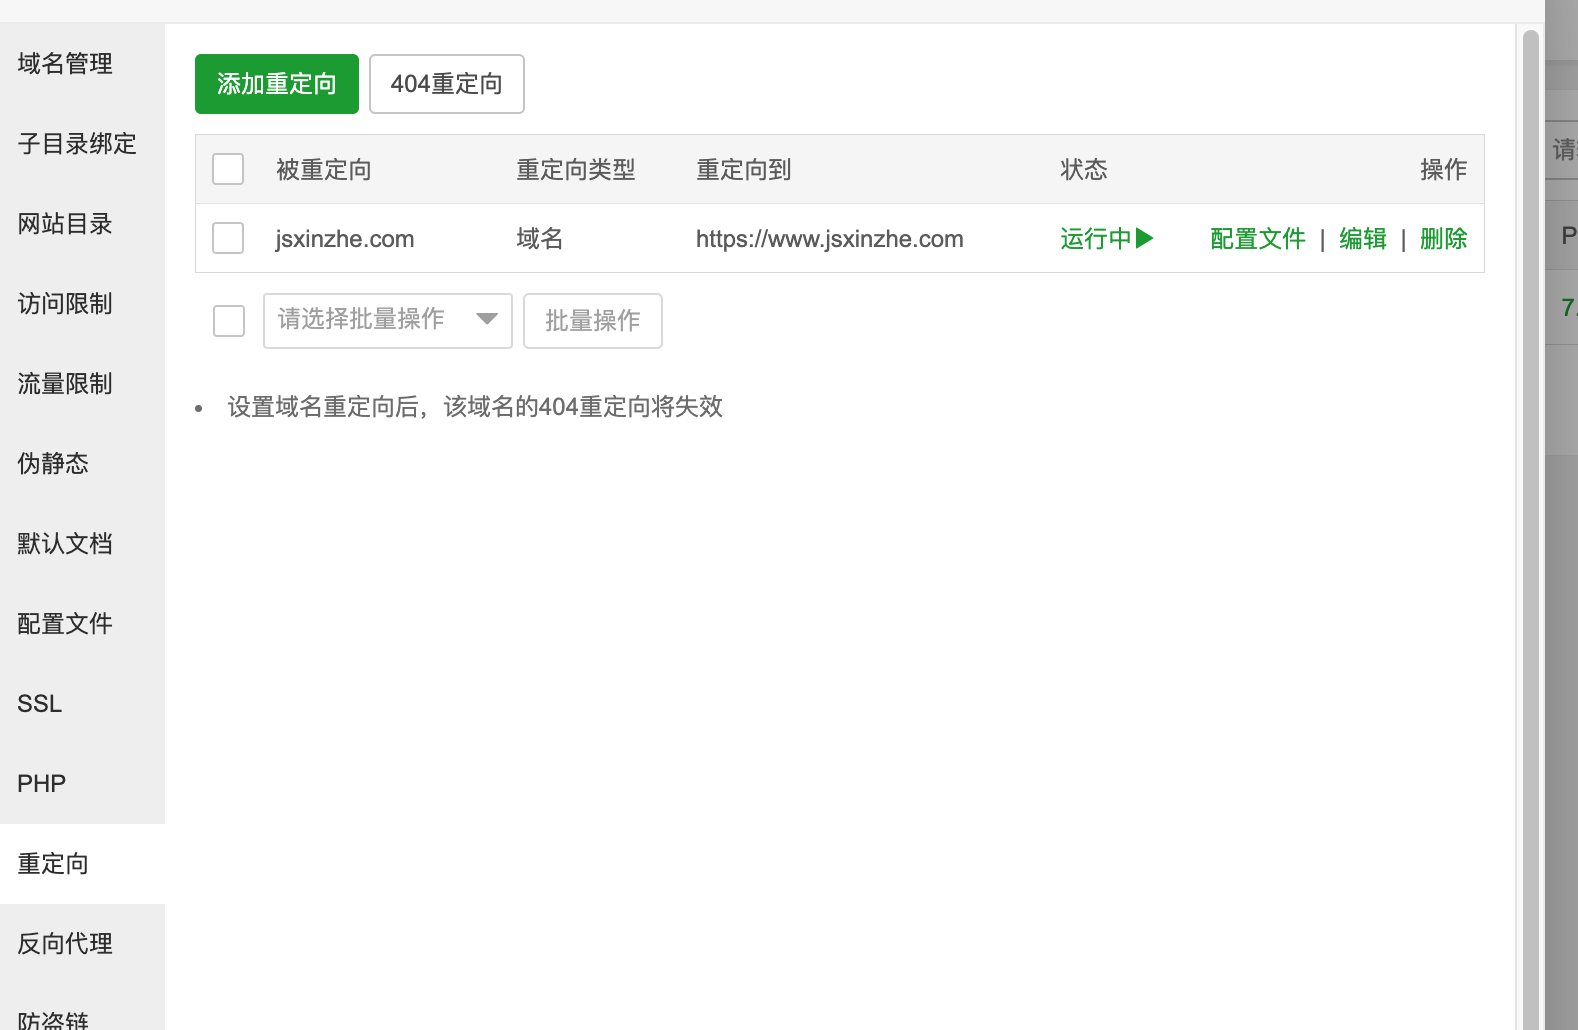The image size is (1578, 1030).
Task: Switch to 伪静态 settings
Action: pyautogui.click(x=82, y=464)
